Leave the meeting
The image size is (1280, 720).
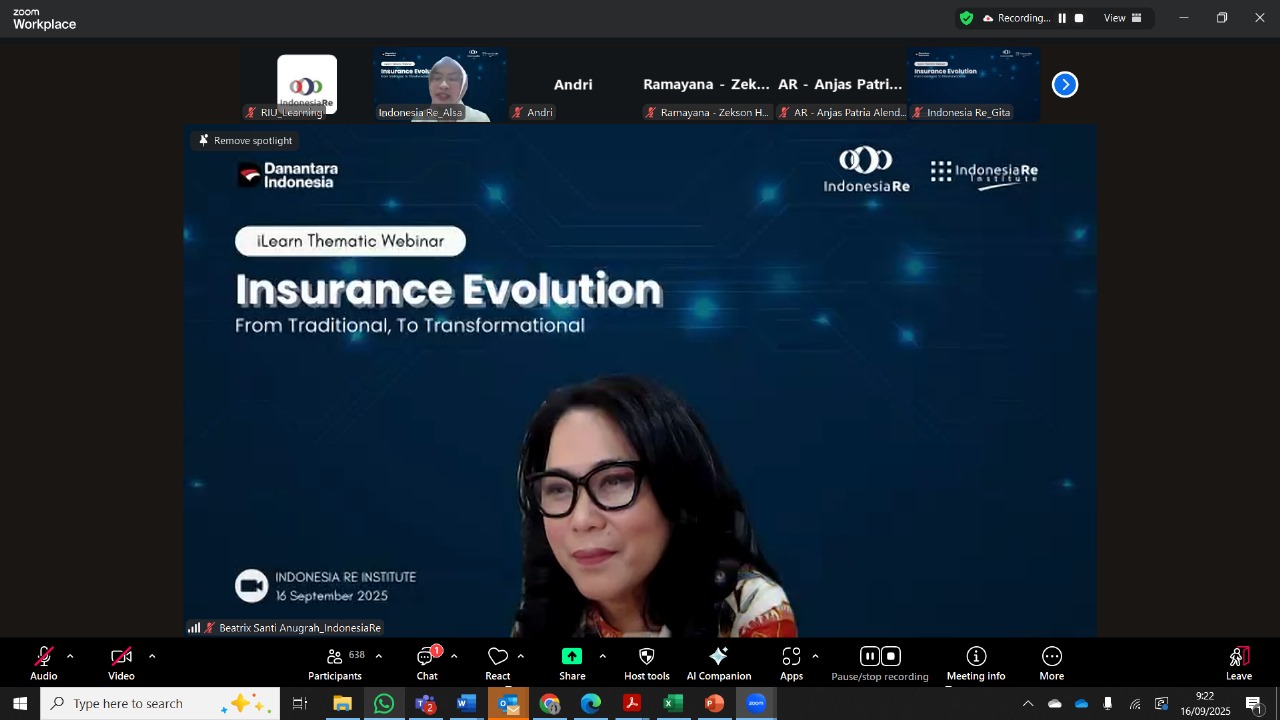[1239, 662]
